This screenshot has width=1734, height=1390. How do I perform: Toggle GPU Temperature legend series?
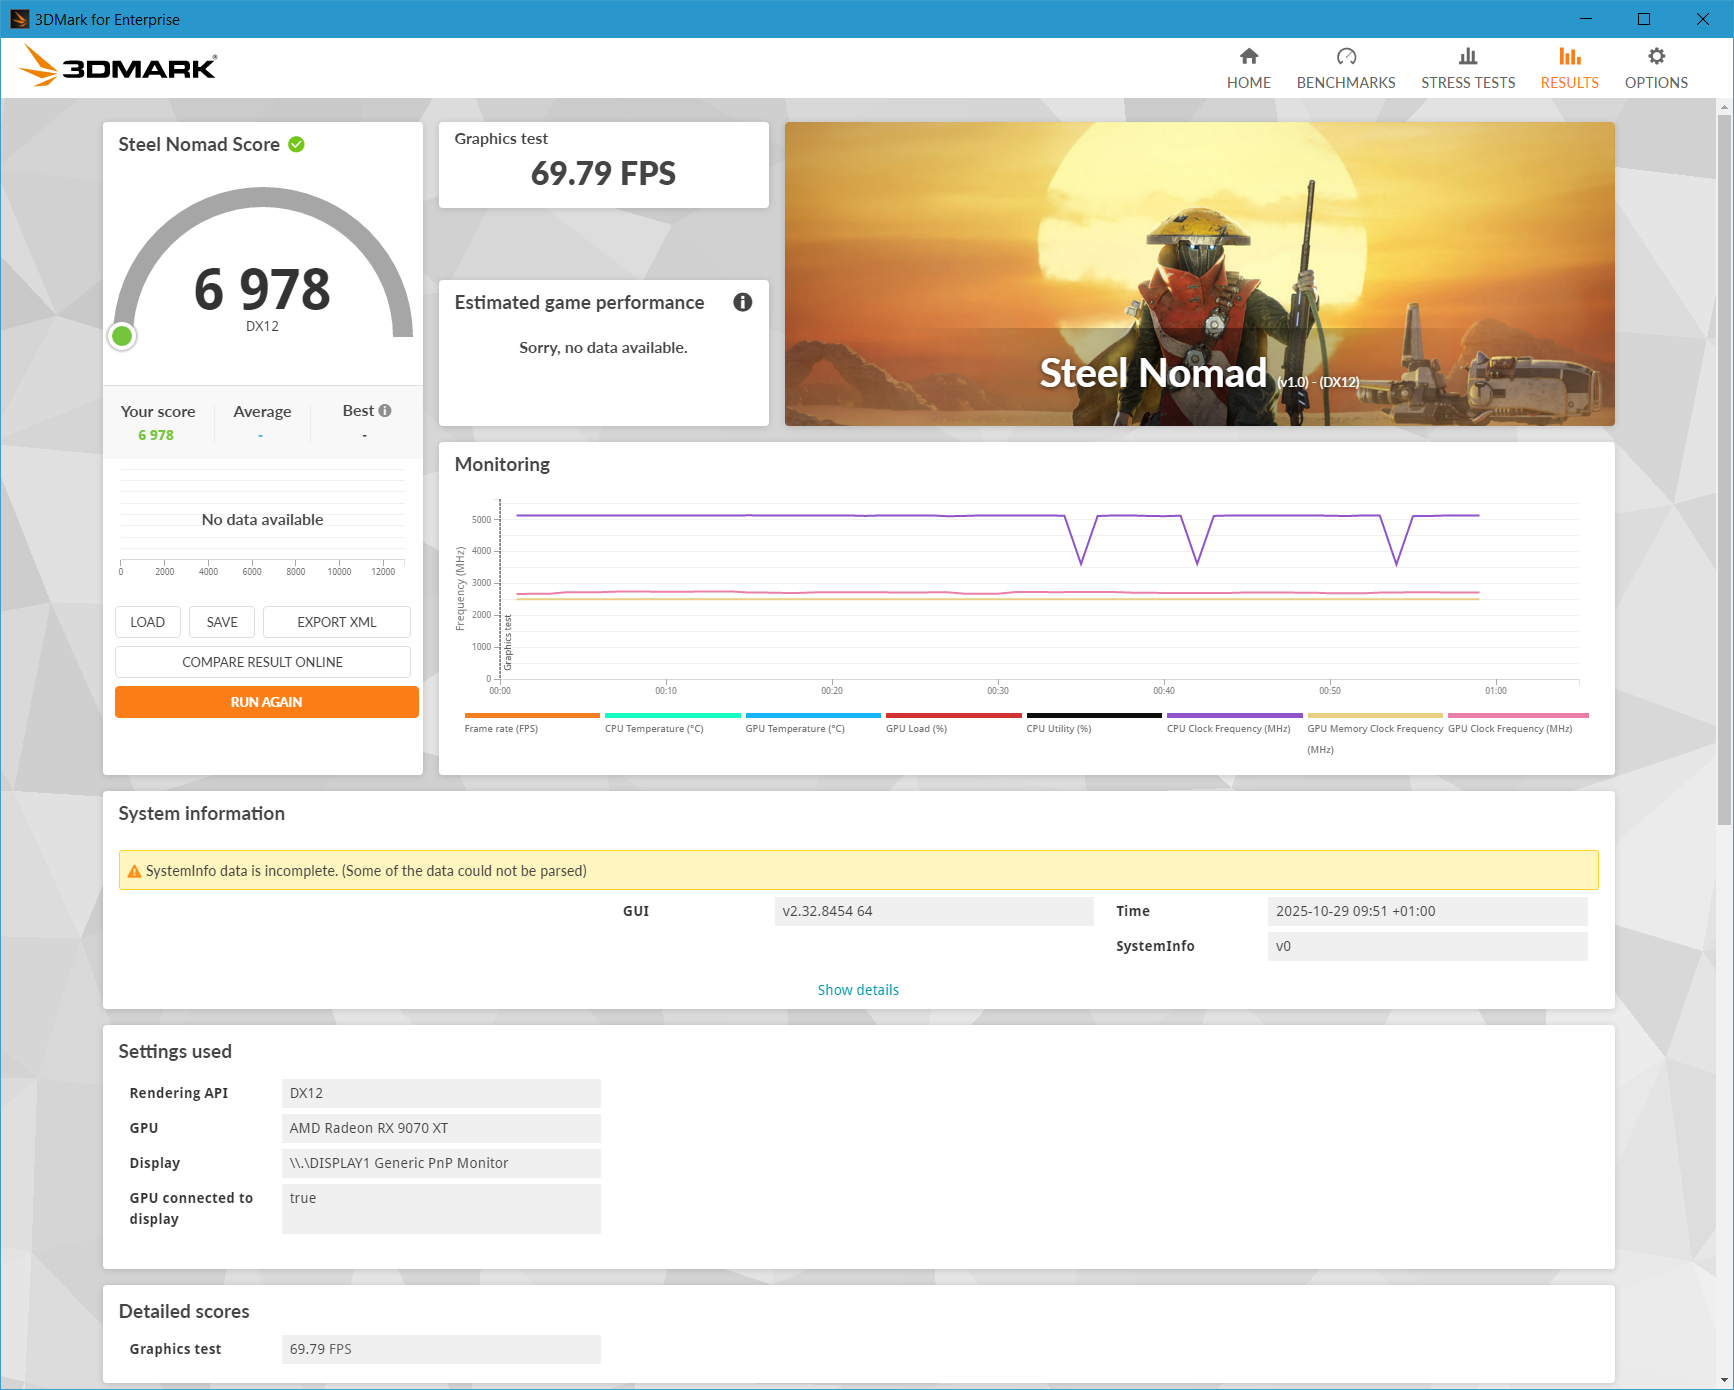(795, 728)
